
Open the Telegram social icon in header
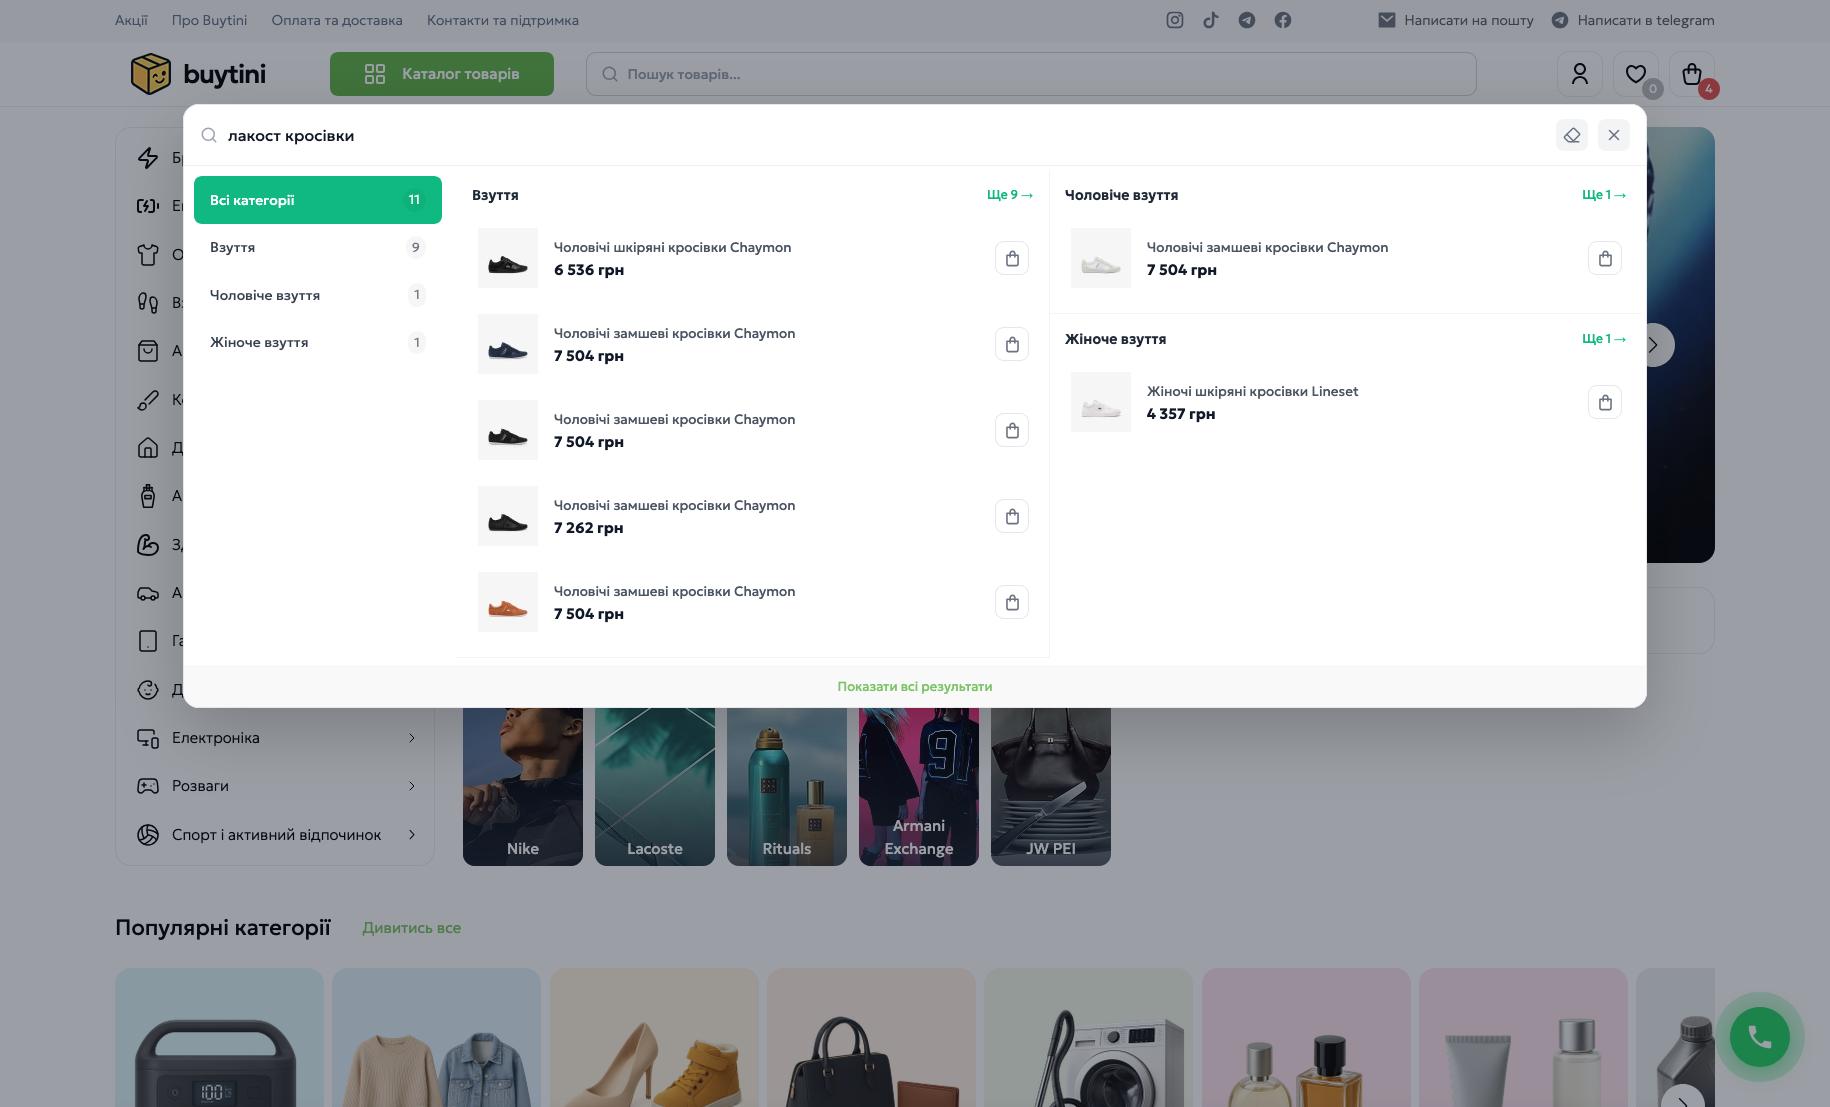point(1247,20)
